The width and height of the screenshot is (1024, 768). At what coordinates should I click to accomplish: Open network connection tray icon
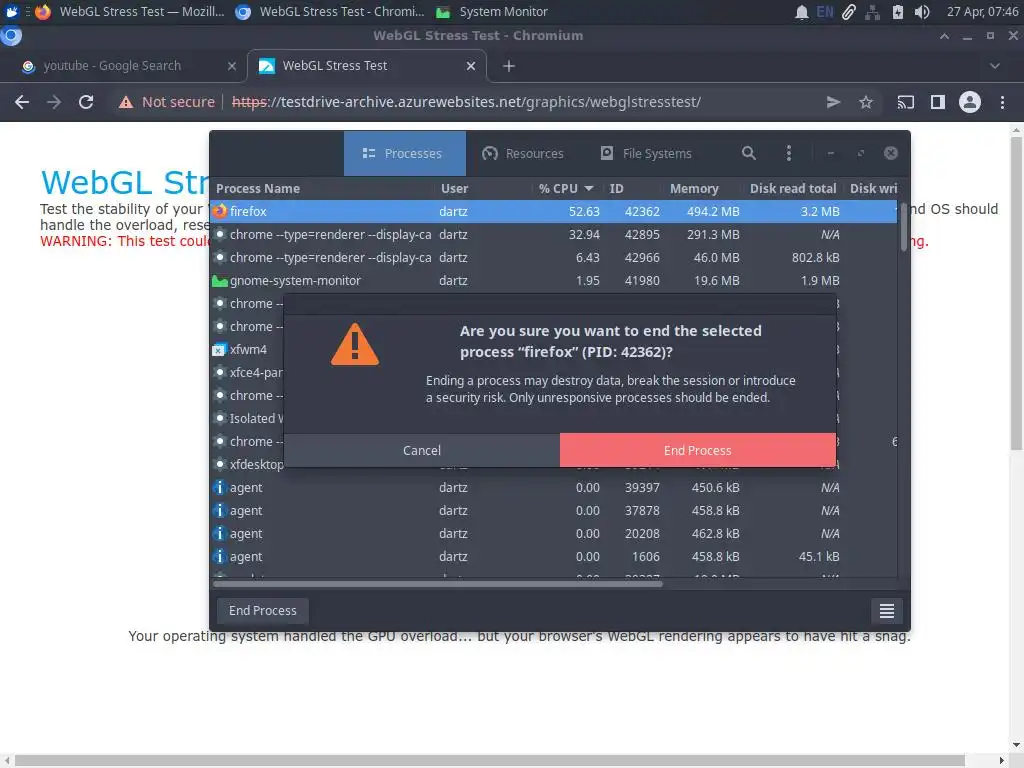(872, 12)
